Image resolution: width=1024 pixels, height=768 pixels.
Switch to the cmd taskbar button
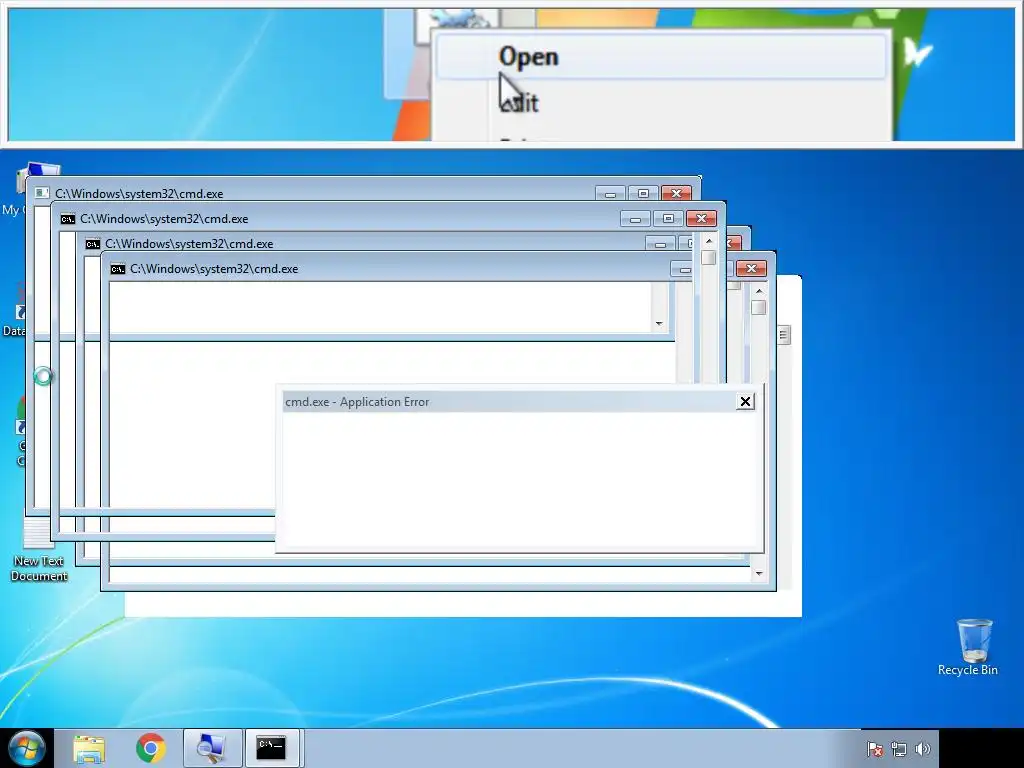click(271, 748)
